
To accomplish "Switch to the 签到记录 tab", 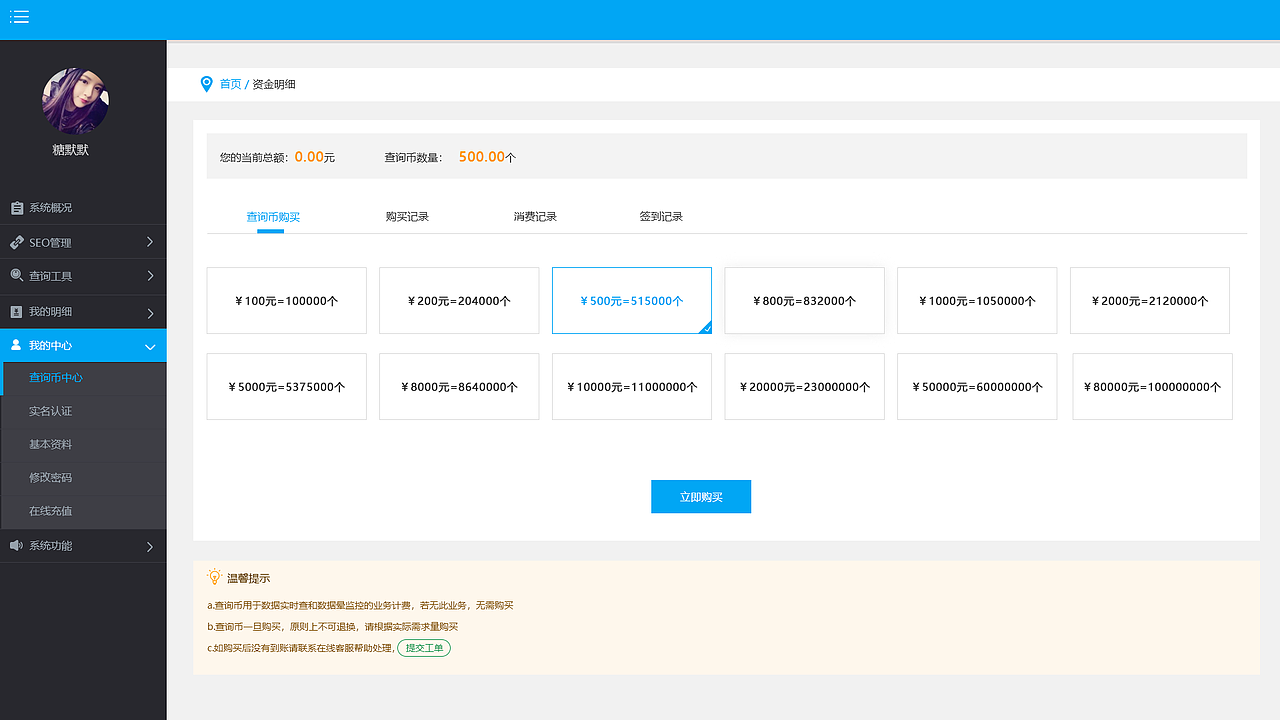I will (x=661, y=217).
